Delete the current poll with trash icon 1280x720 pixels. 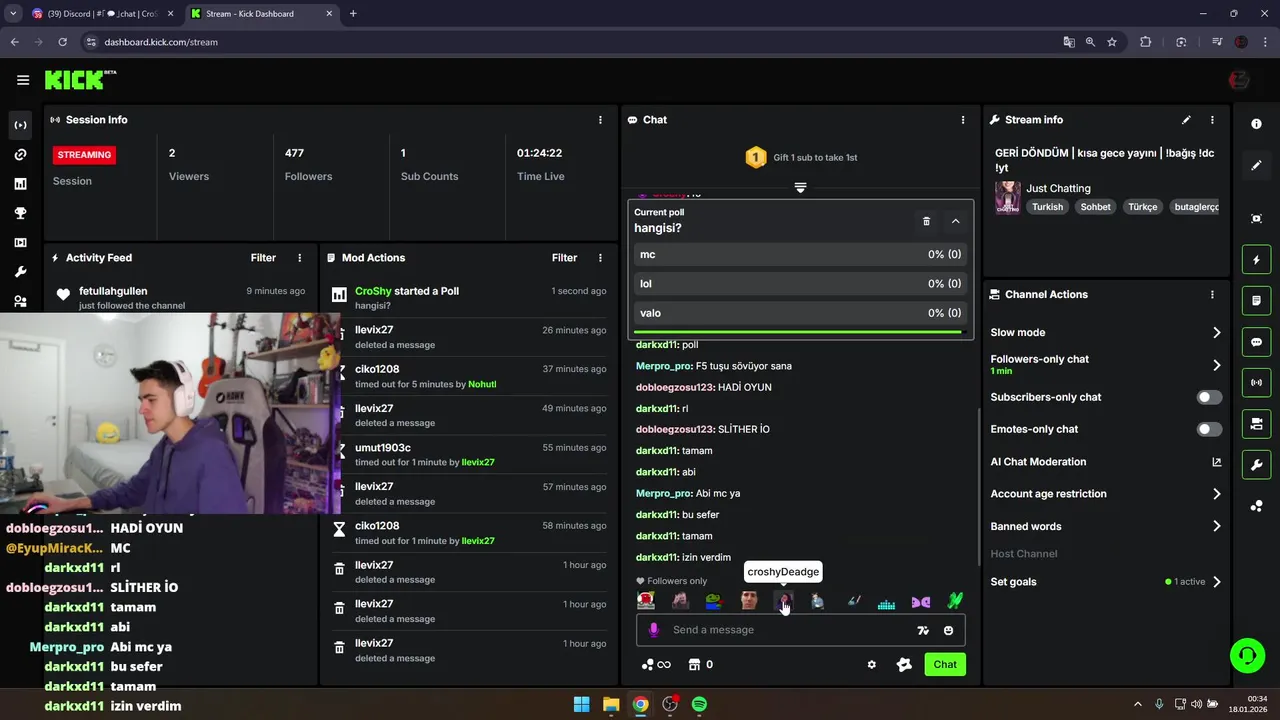926,221
